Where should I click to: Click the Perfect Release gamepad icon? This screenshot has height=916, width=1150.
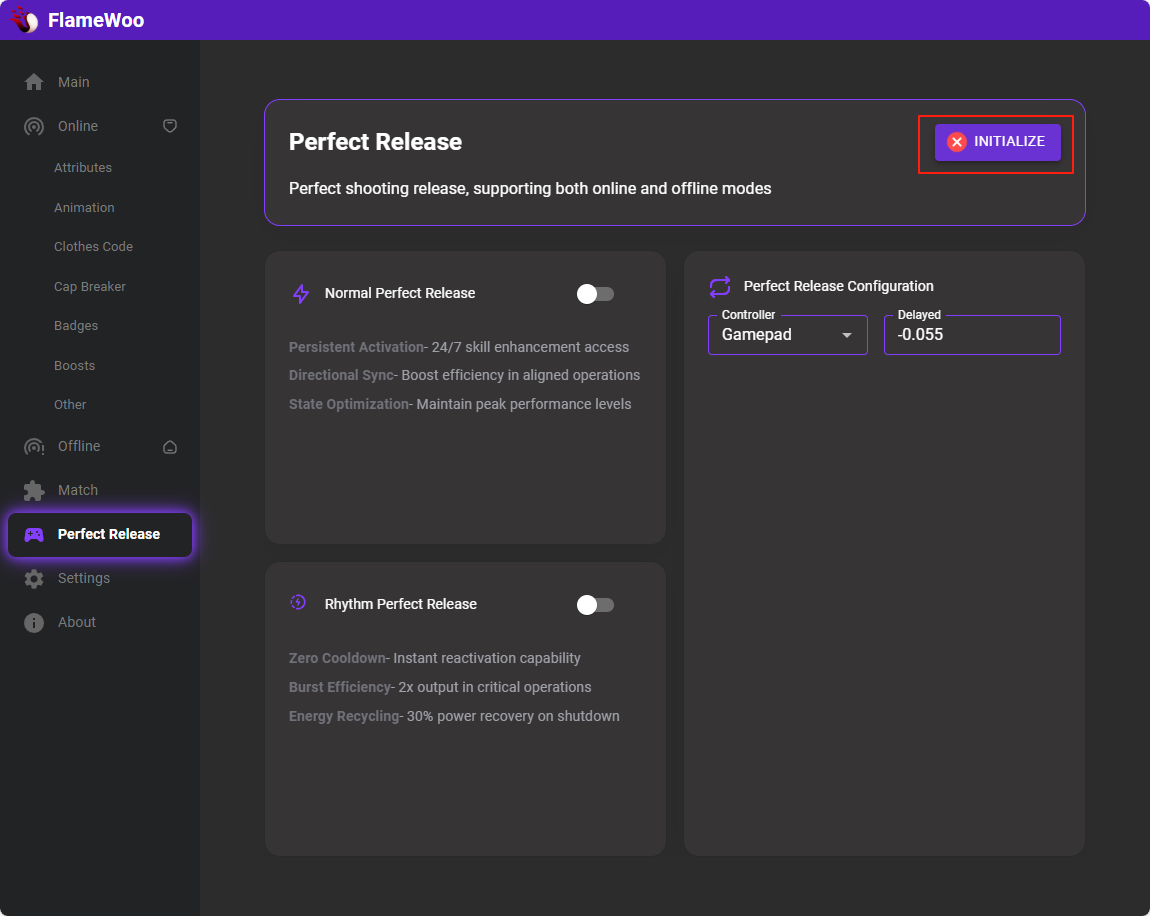click(34, 535)
